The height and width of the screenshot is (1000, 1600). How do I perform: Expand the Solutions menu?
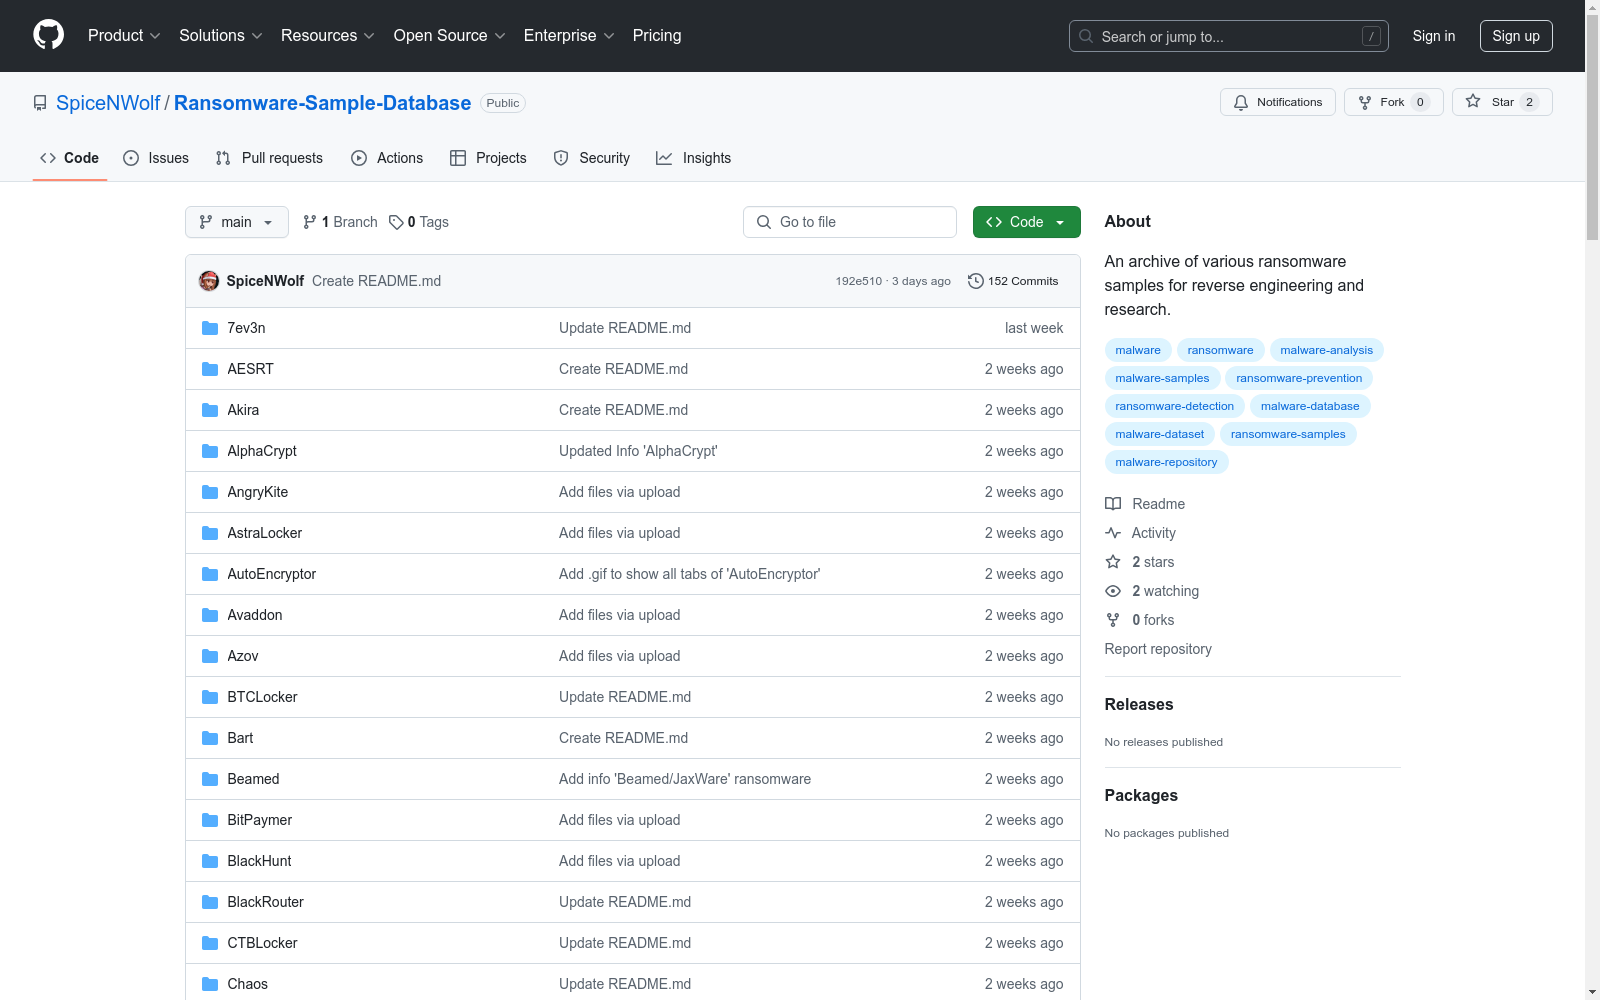(221, 35)
